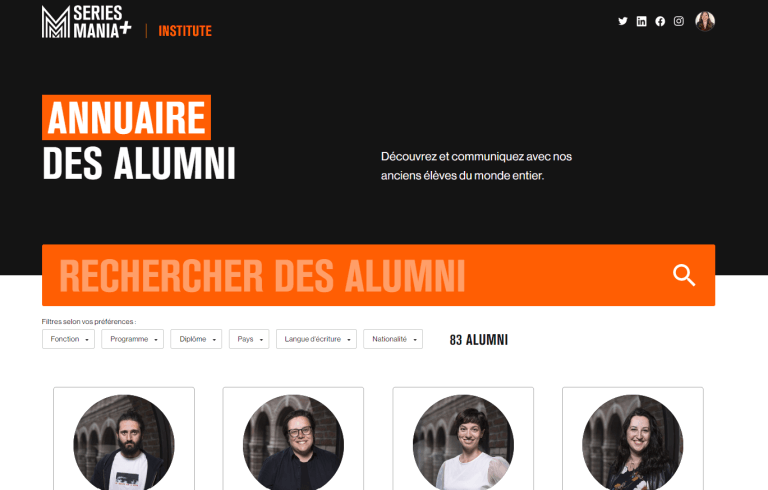Open the Instagram icon in the header
The width and height of the screenshot is (768, 490).
[x=678, y=21]
